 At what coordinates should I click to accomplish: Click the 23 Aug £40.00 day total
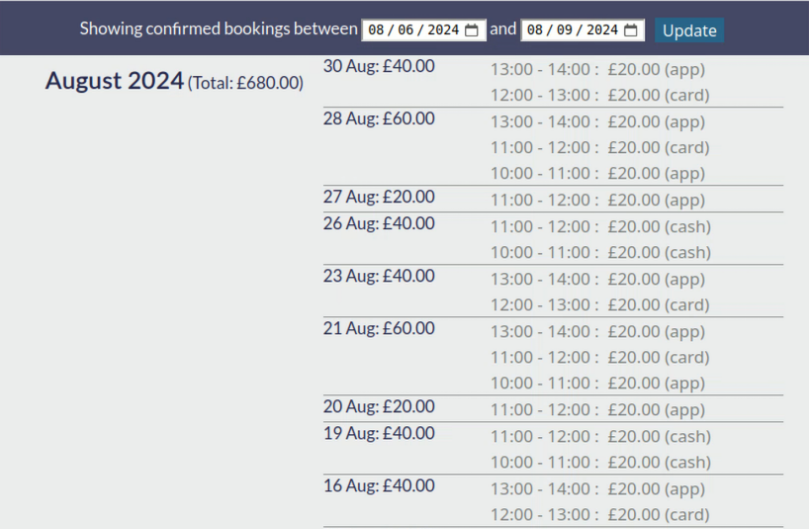[379, 276]
